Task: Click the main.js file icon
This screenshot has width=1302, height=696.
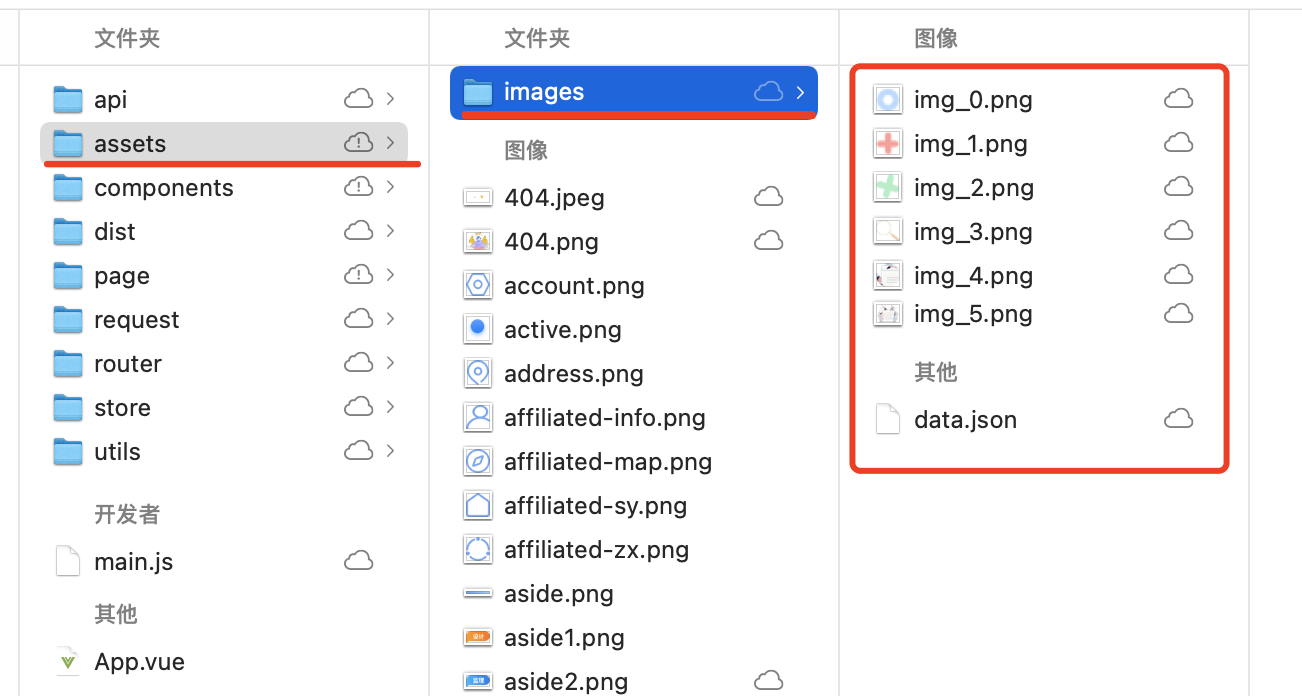Action: click(67, 561)
